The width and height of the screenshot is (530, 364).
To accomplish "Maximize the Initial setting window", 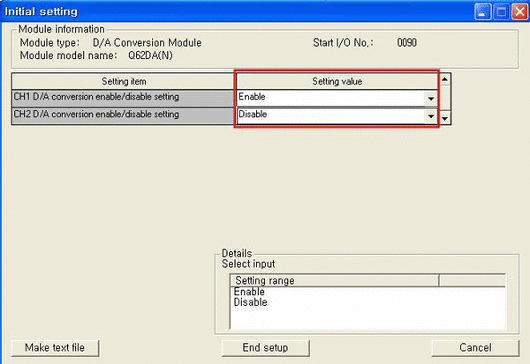I will click(501, 12).
